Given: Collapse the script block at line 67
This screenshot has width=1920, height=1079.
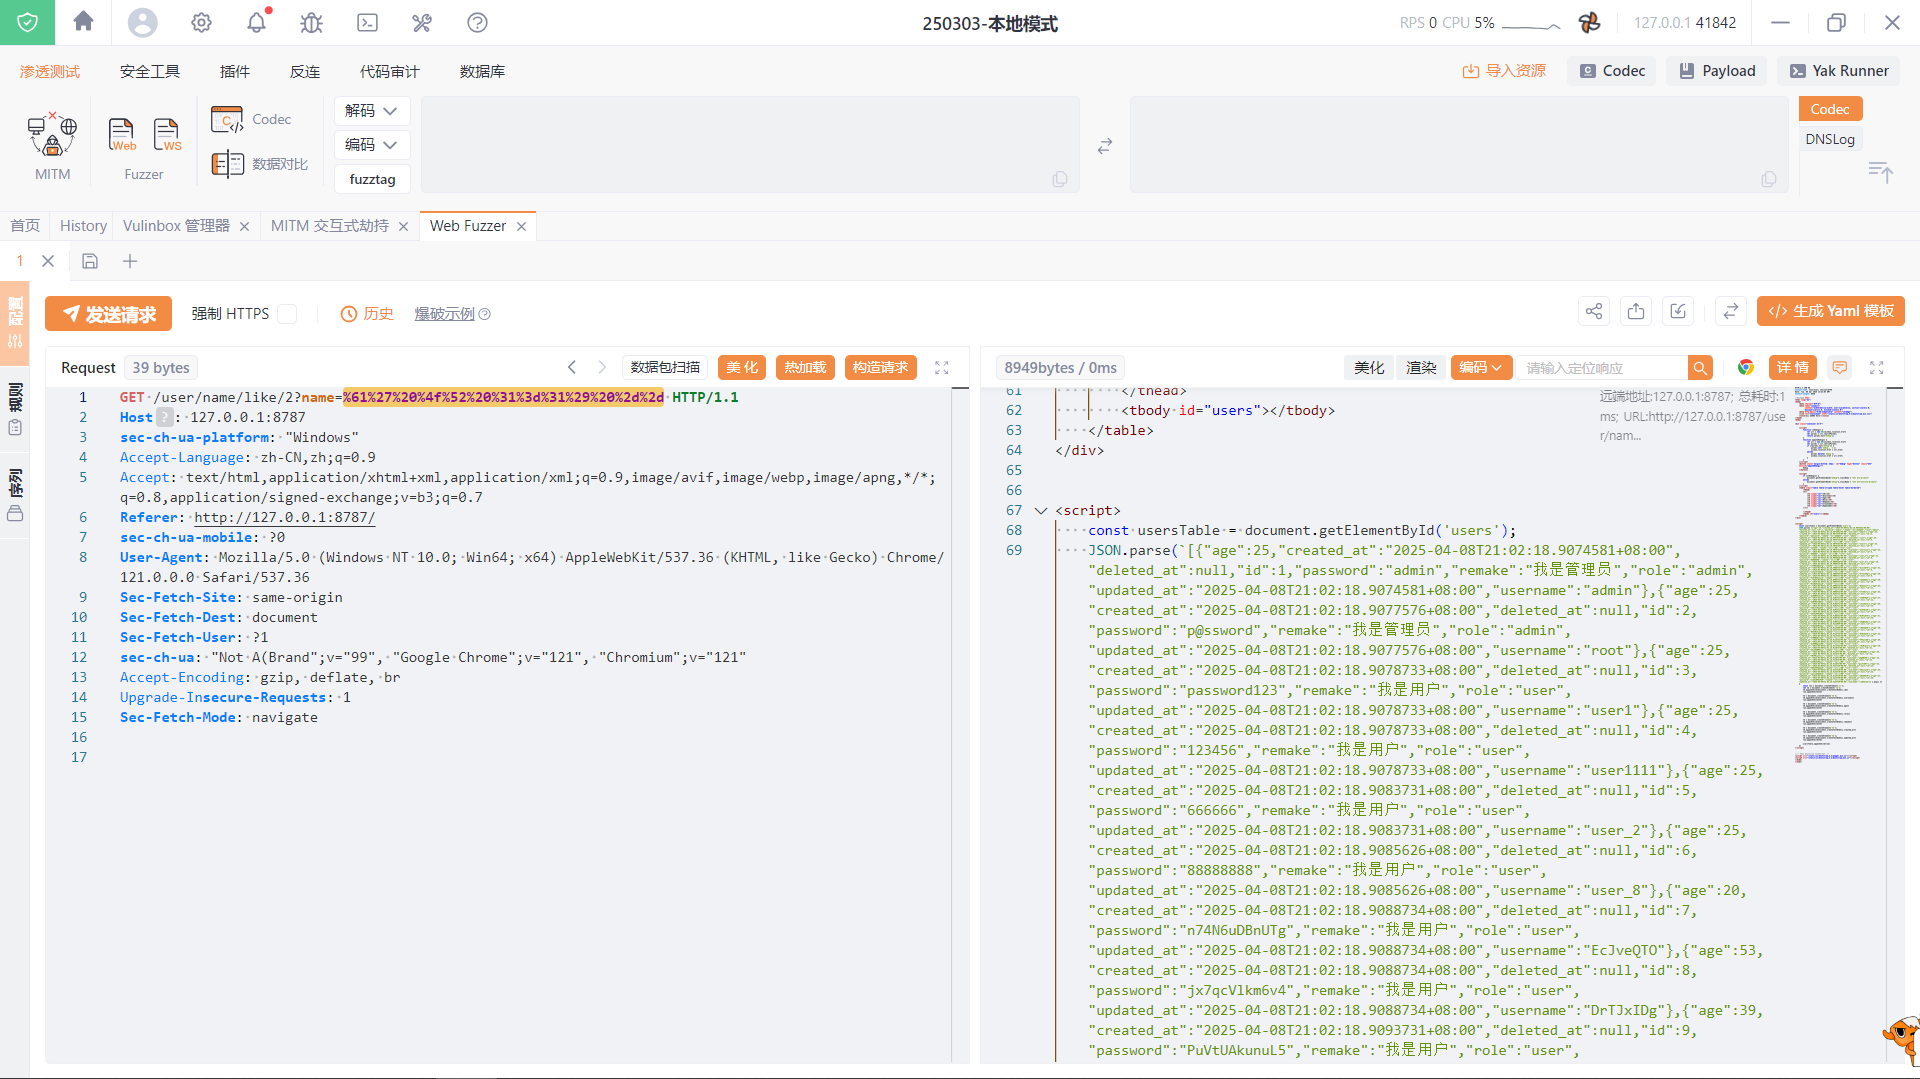Looking at the screenshot, I should [x=1041, y=511].
